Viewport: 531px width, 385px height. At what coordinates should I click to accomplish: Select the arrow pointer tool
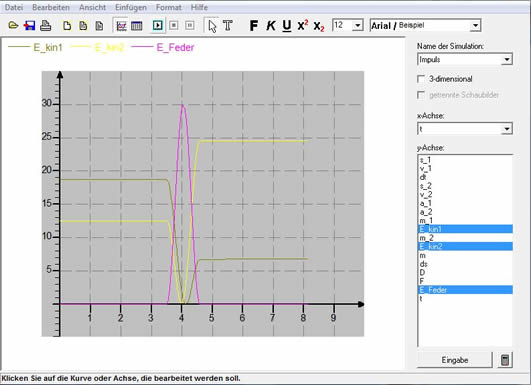212,26
